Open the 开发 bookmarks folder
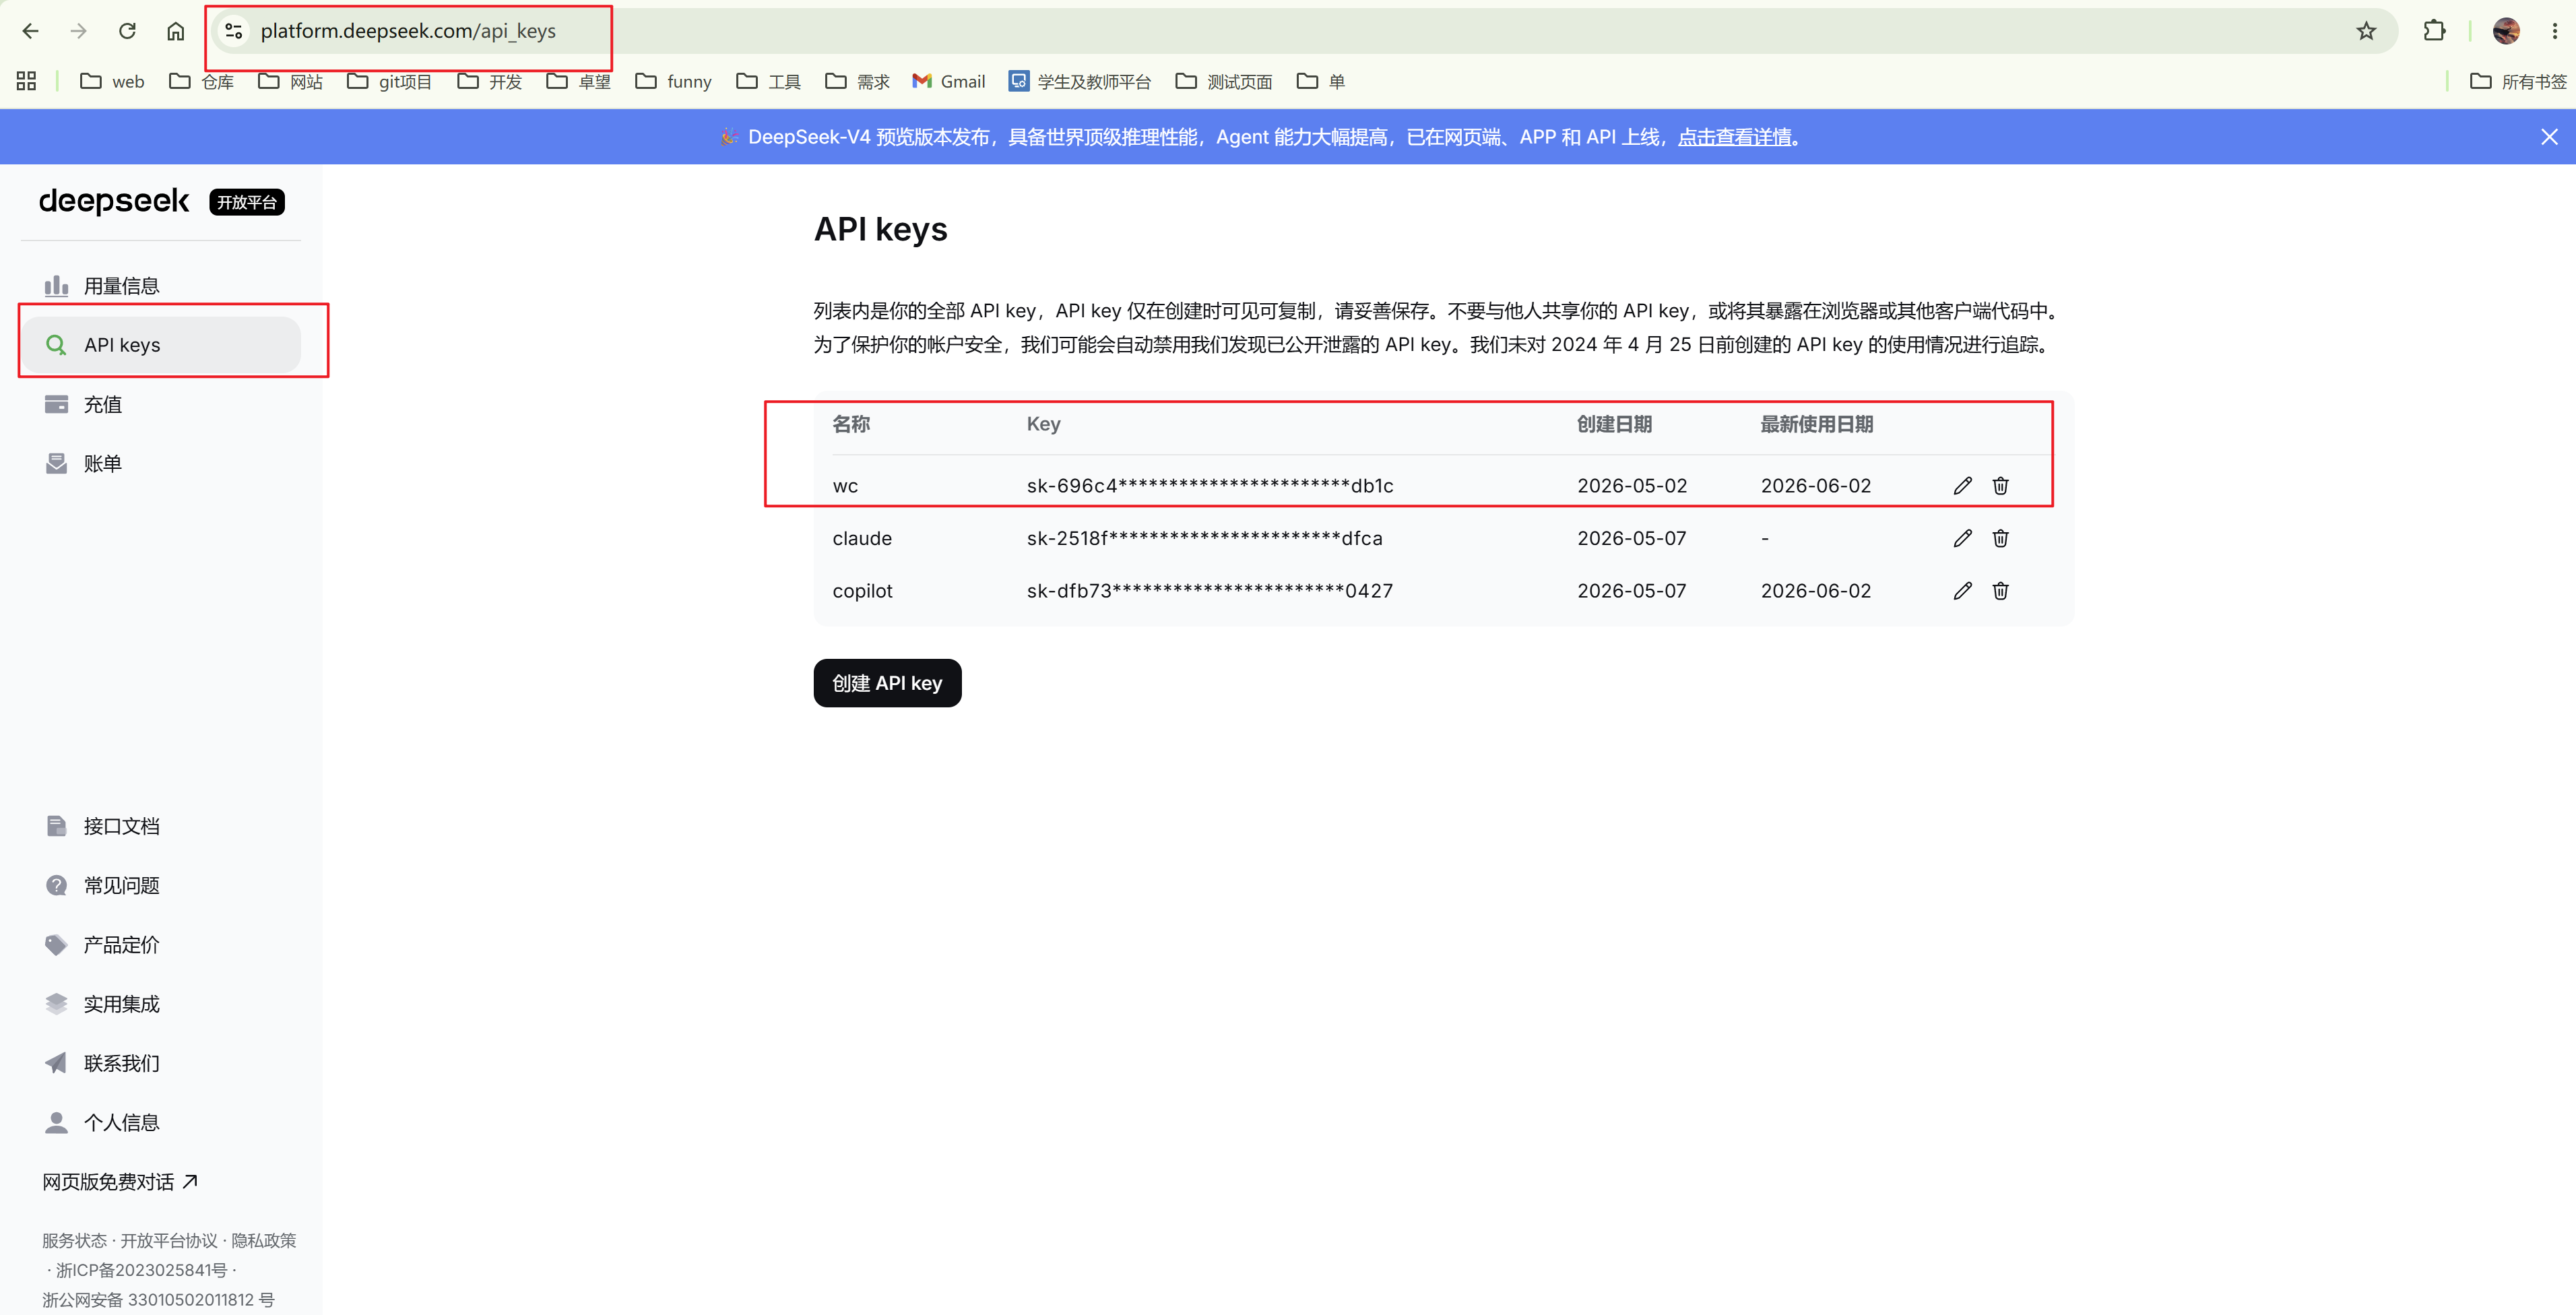The image size is (2576, 1315). pyautogui.click(x=490, y=81)
